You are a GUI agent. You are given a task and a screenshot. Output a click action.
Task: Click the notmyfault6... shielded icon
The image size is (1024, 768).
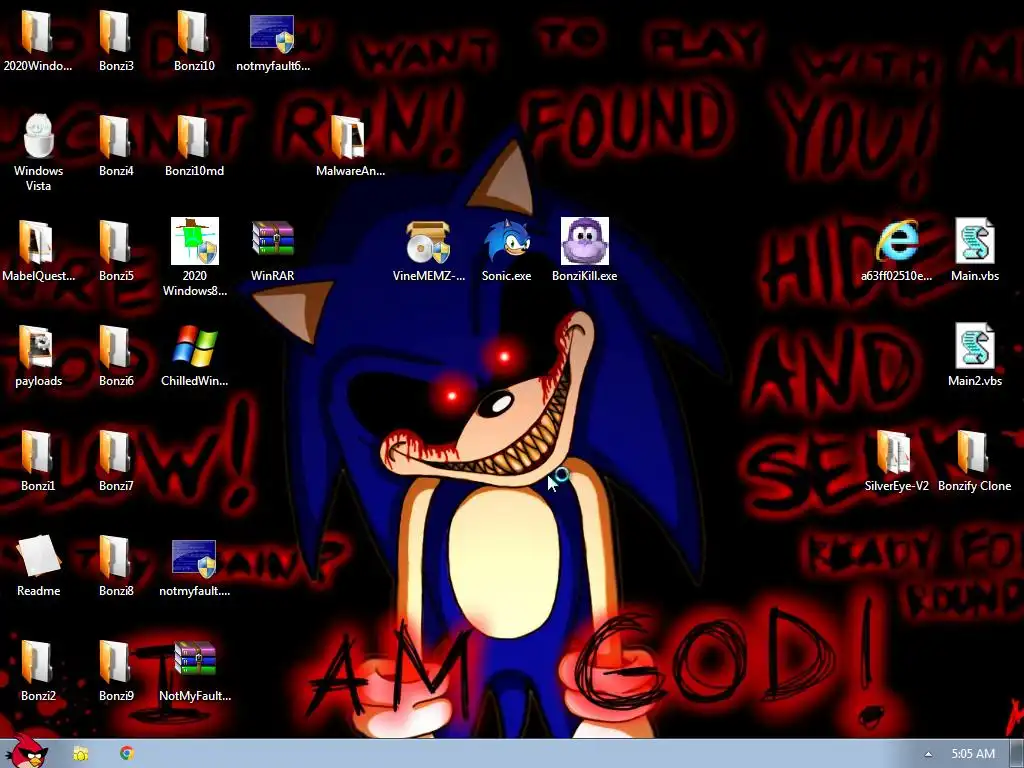[x=272, y=33]
